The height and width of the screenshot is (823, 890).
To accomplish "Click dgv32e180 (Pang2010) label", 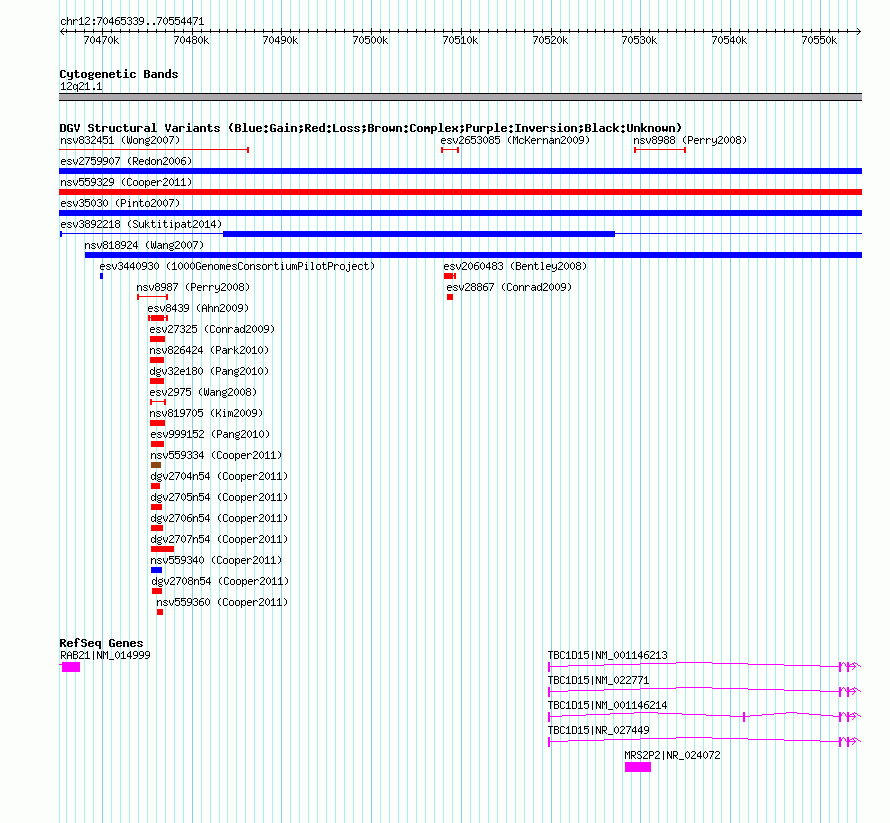I will click(209, 371).
